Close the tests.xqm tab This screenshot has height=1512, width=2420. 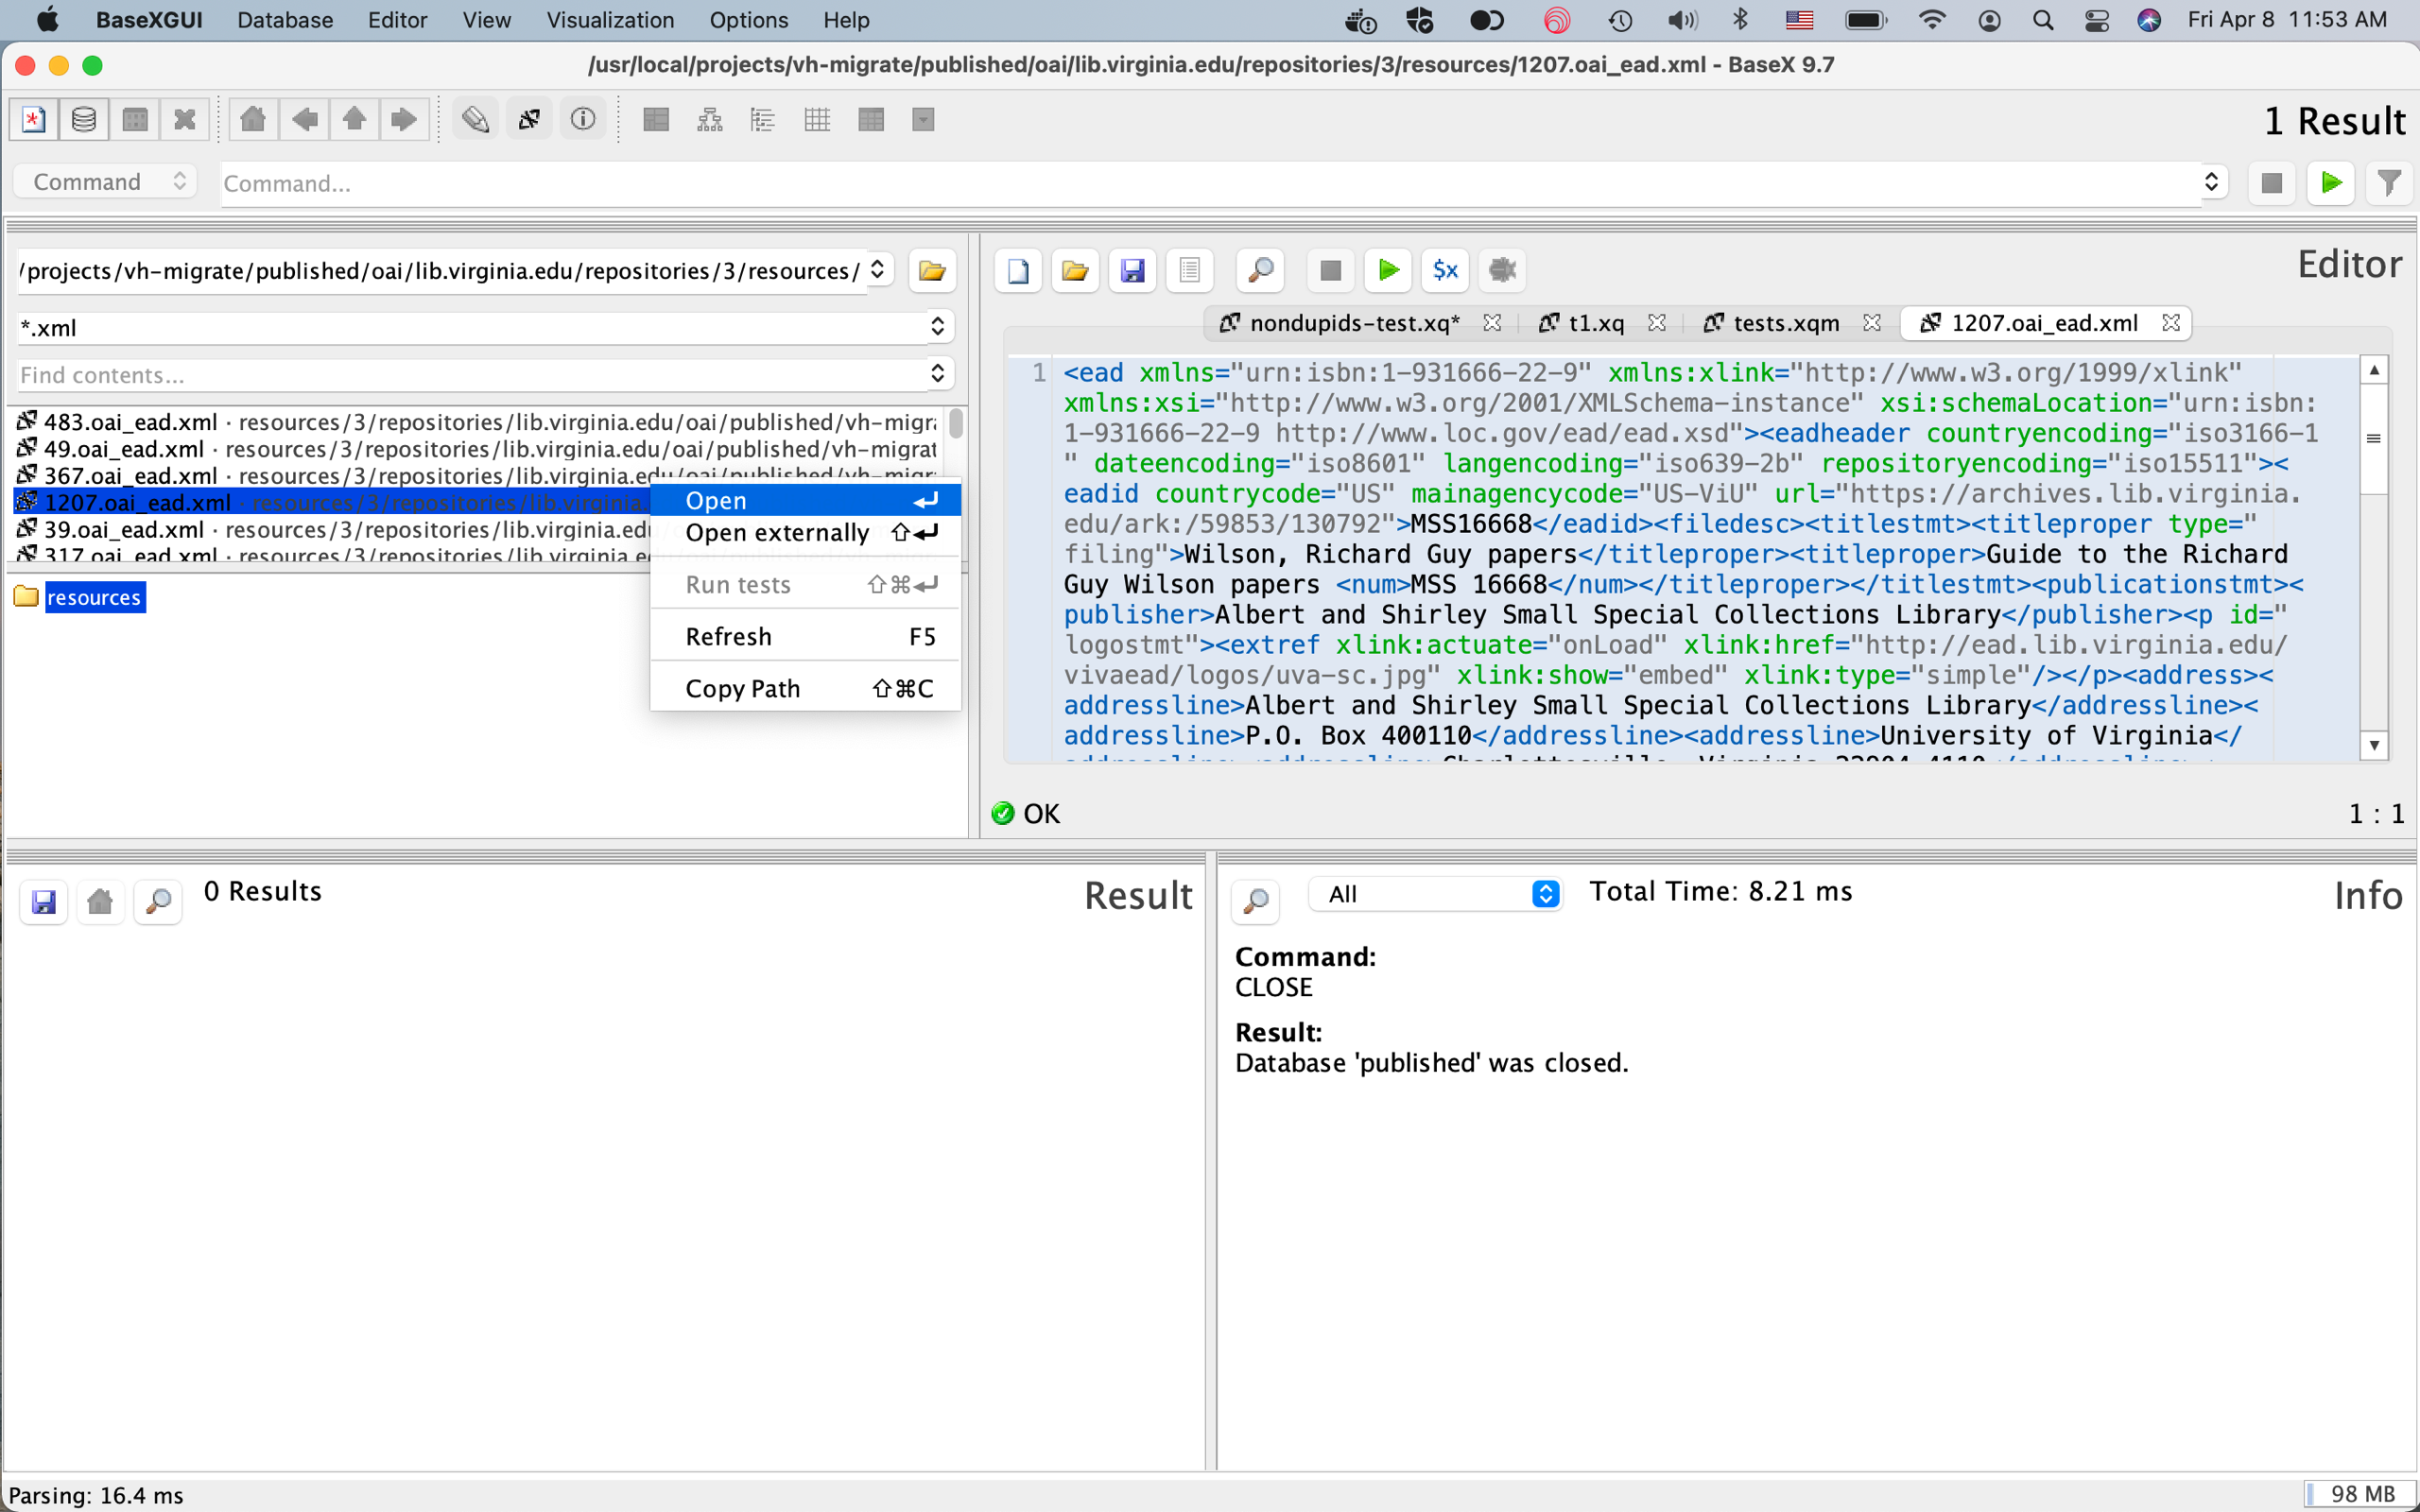point(1872,323)
